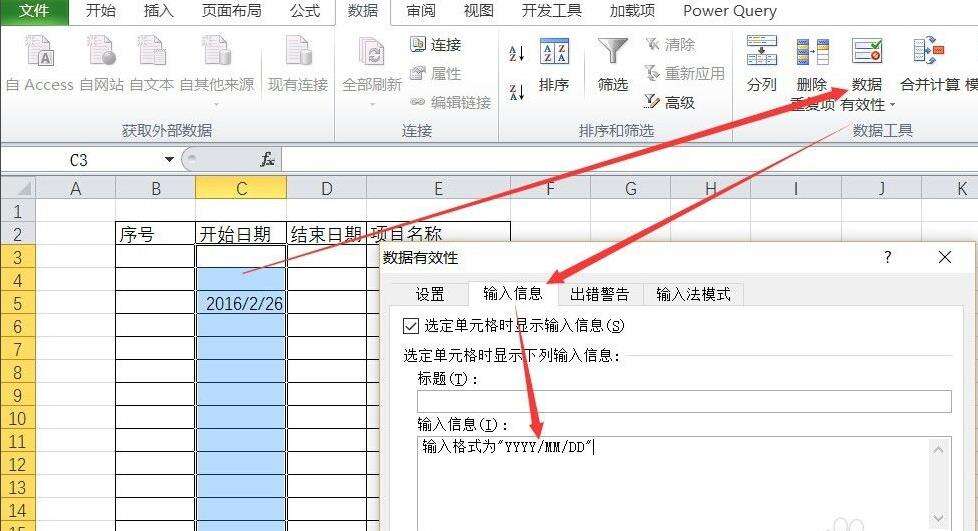
Task: Click the fx insert function icon
Action: (268, 160)
